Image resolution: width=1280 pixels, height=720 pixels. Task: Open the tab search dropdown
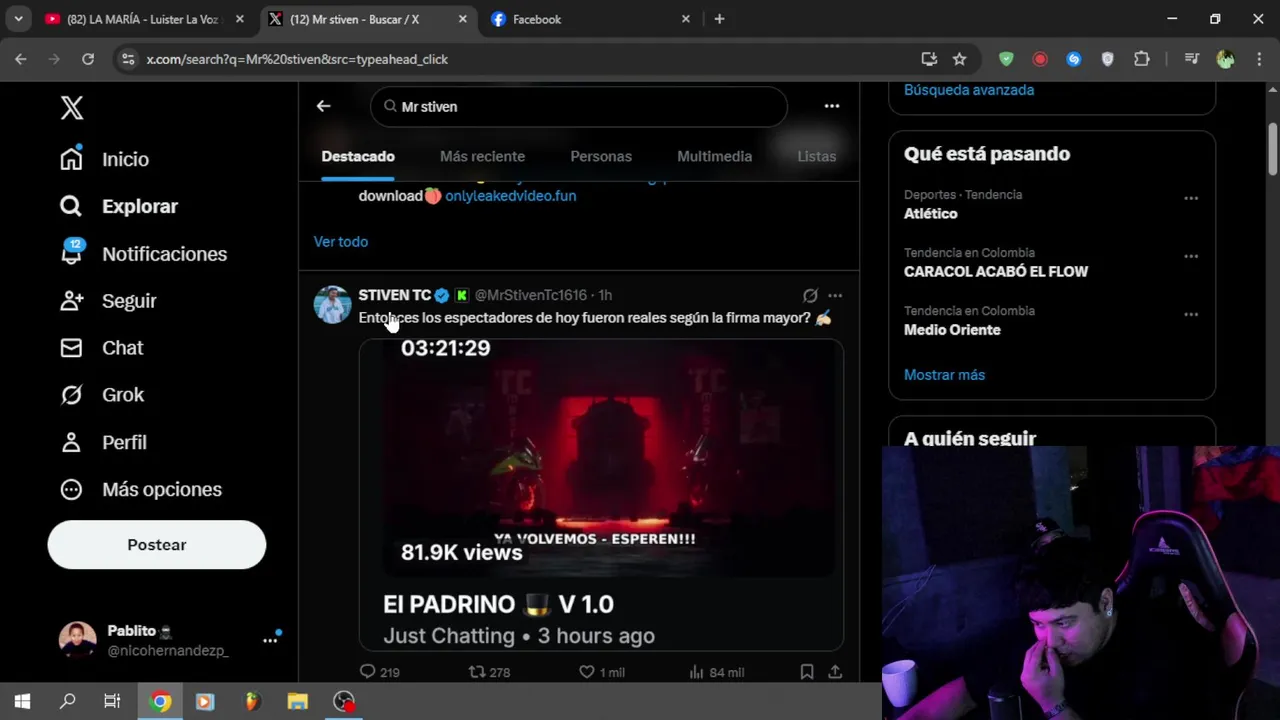[x=18, y=19]
